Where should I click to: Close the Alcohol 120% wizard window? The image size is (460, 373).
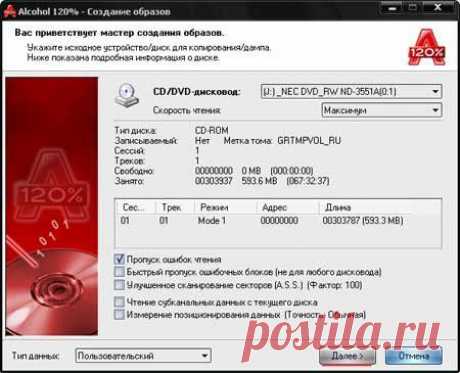pyautogui.click(x=438, y=8)
